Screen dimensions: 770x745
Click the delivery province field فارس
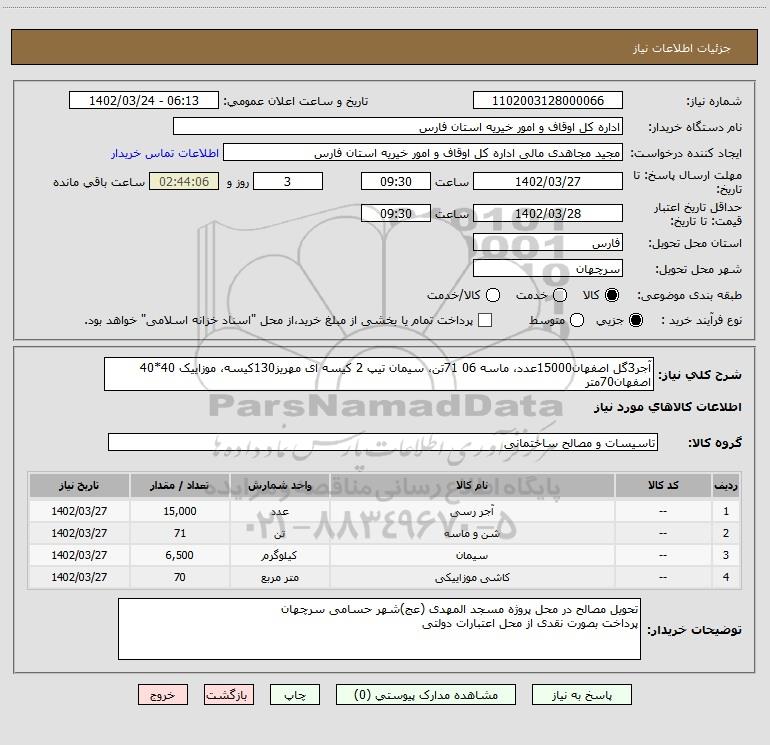[x=548, y=242]
